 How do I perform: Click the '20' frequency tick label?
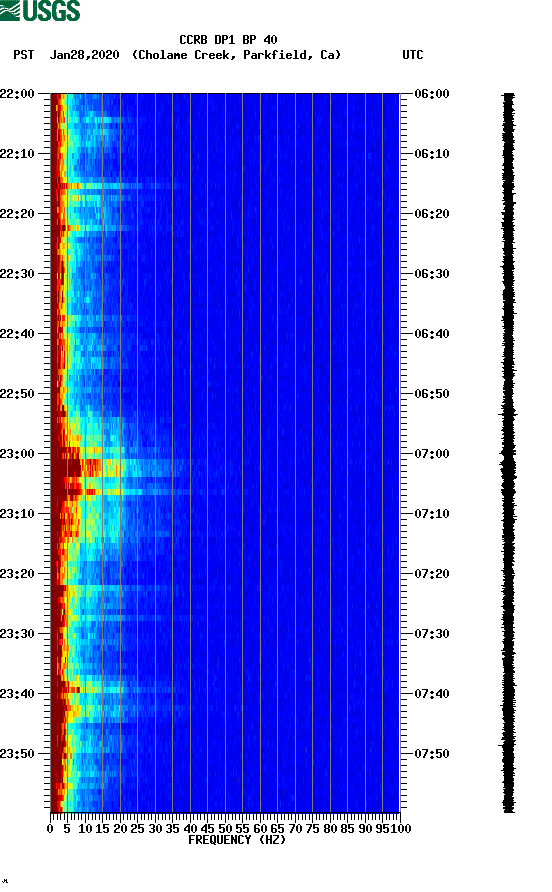click(x=120, y=829)
